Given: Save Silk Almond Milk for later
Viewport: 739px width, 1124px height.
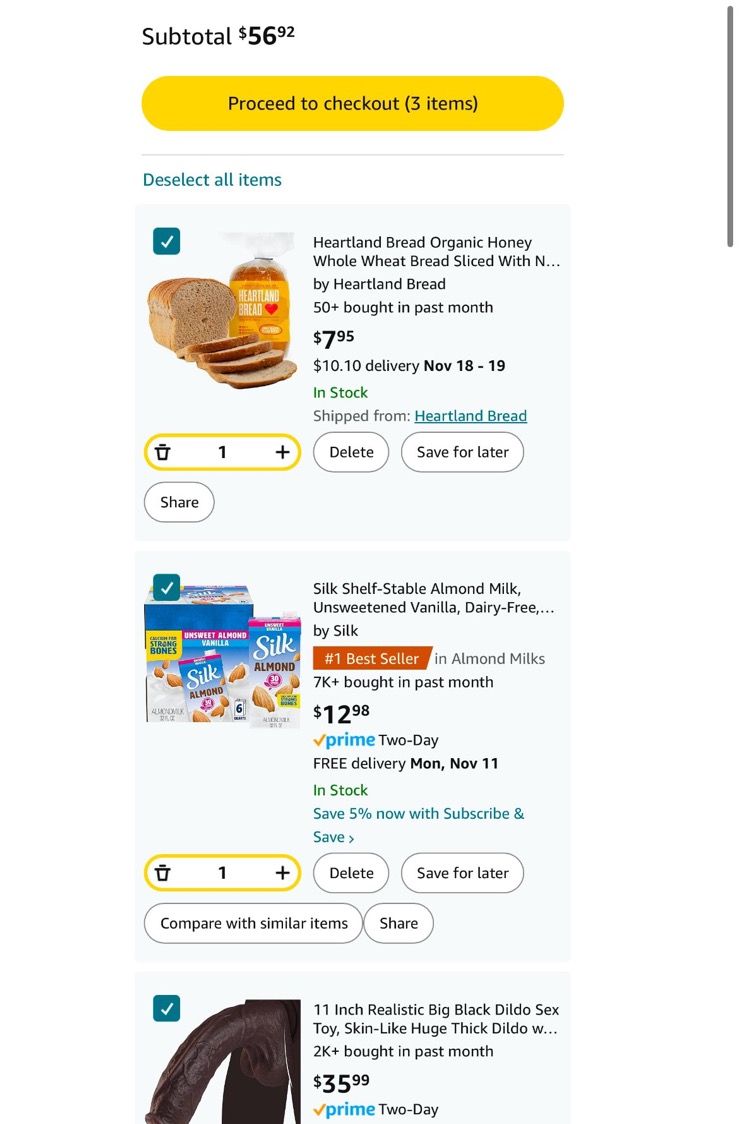Looking at the screenshot, I should pyautogui.click(x=462, y=873).
